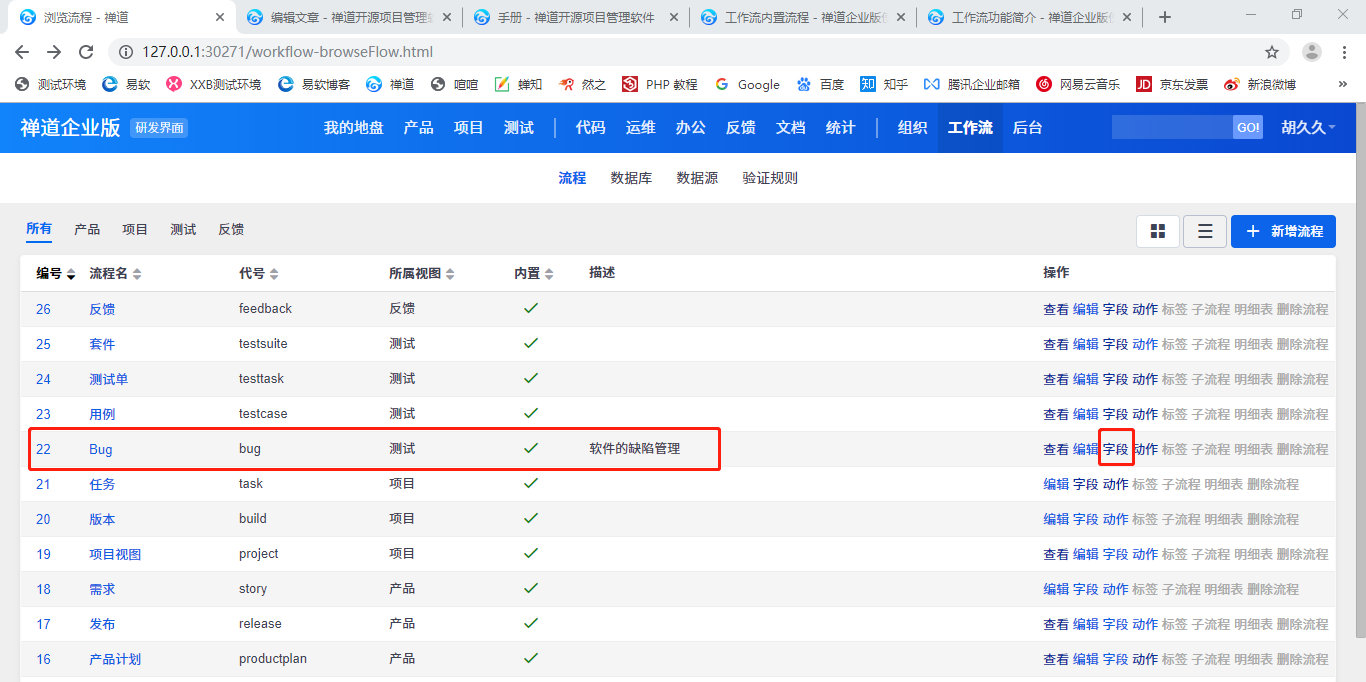Sort the table by 编号 column

[x=56, y=273]
